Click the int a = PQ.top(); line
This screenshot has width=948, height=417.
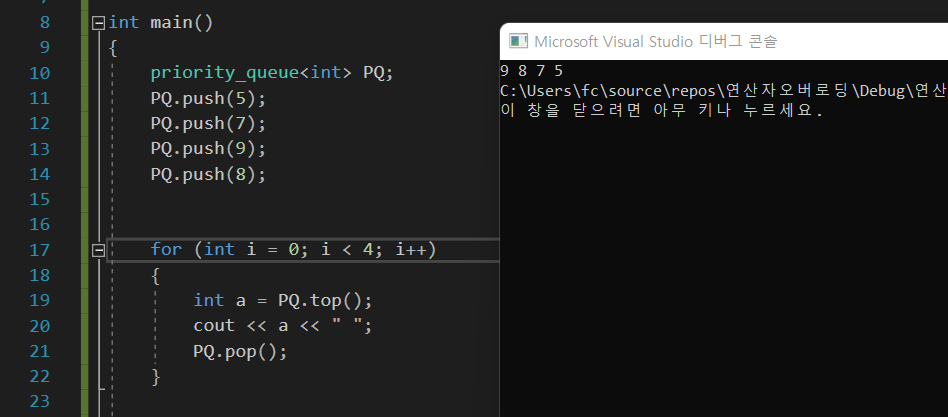pos(282,300)
